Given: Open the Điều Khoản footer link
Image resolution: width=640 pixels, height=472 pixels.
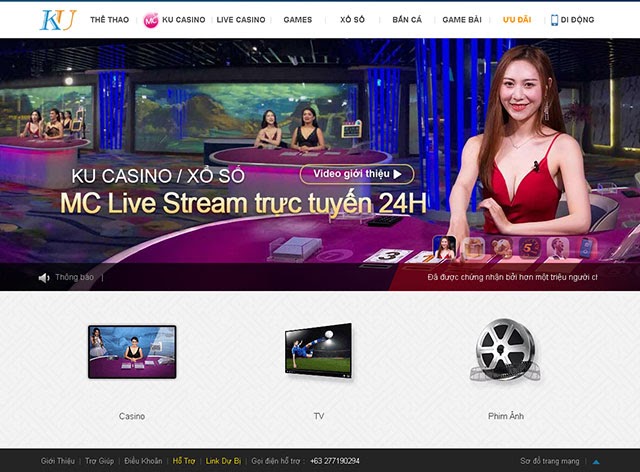Looking at the screenshot, I should tap(143, 461).
